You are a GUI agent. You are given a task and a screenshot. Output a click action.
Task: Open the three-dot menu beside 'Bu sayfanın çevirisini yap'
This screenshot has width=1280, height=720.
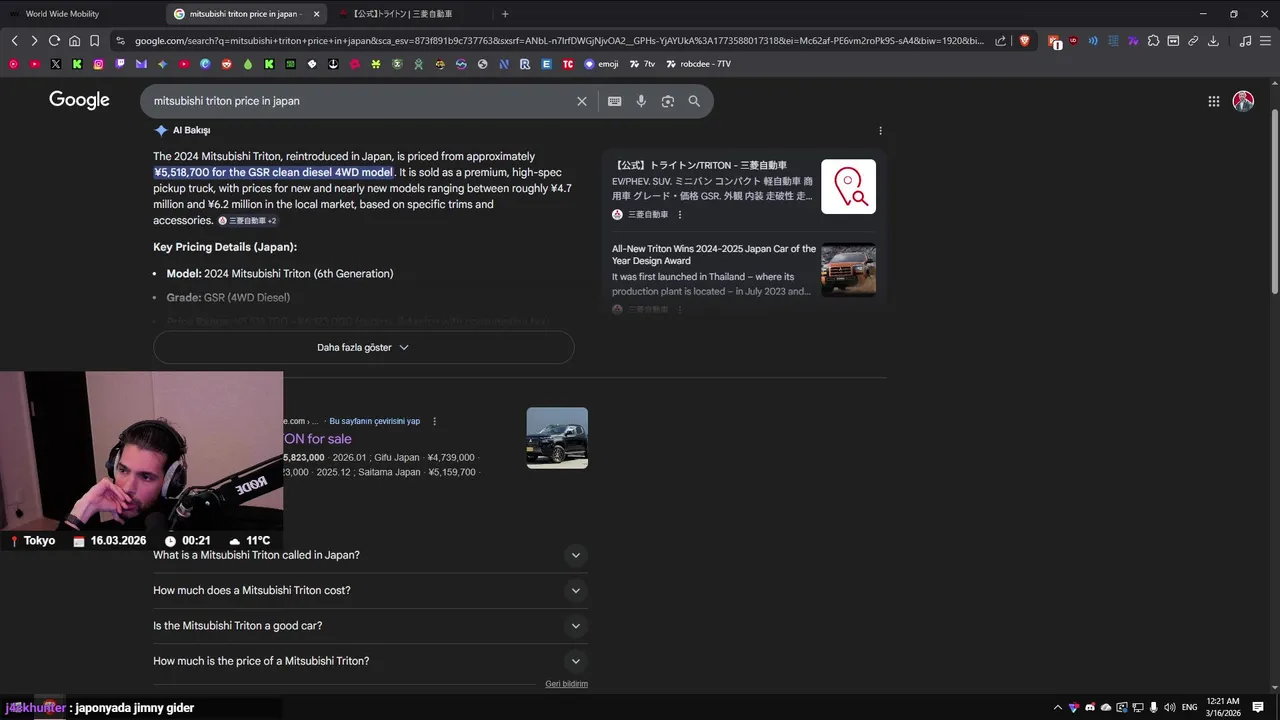pyautogui.click(x=434, y=421)
